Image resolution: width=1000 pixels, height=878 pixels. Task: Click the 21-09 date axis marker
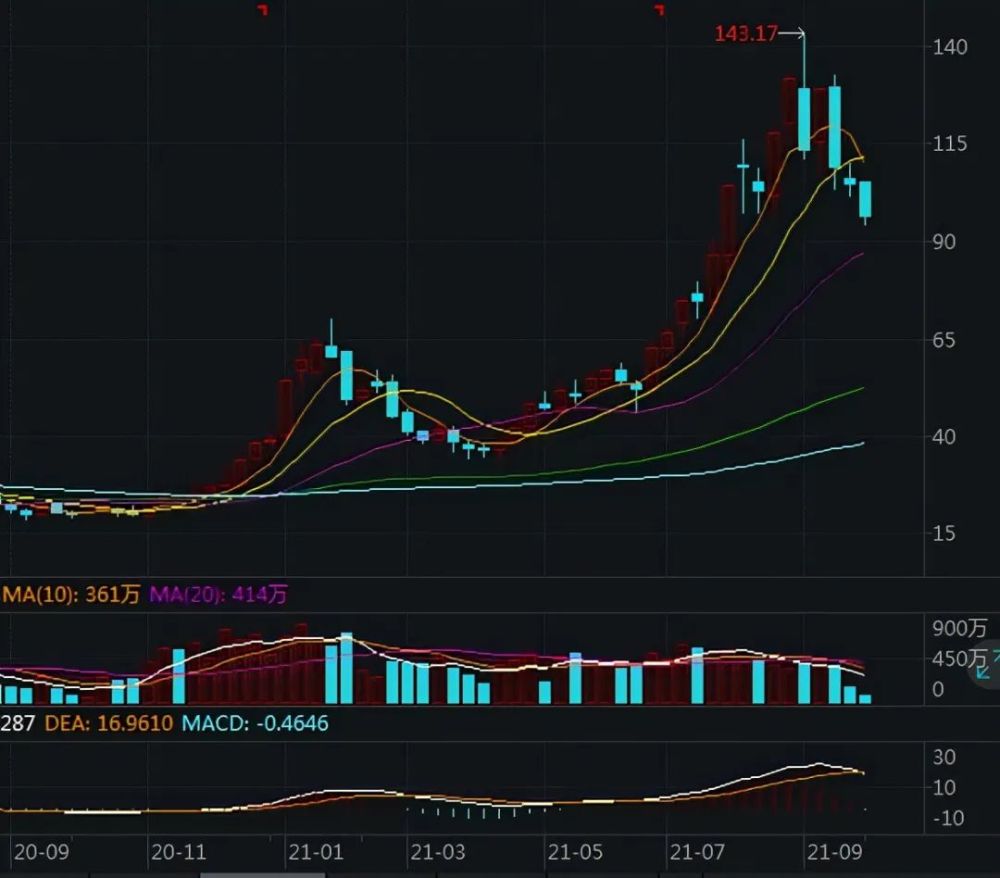point(834,852)
